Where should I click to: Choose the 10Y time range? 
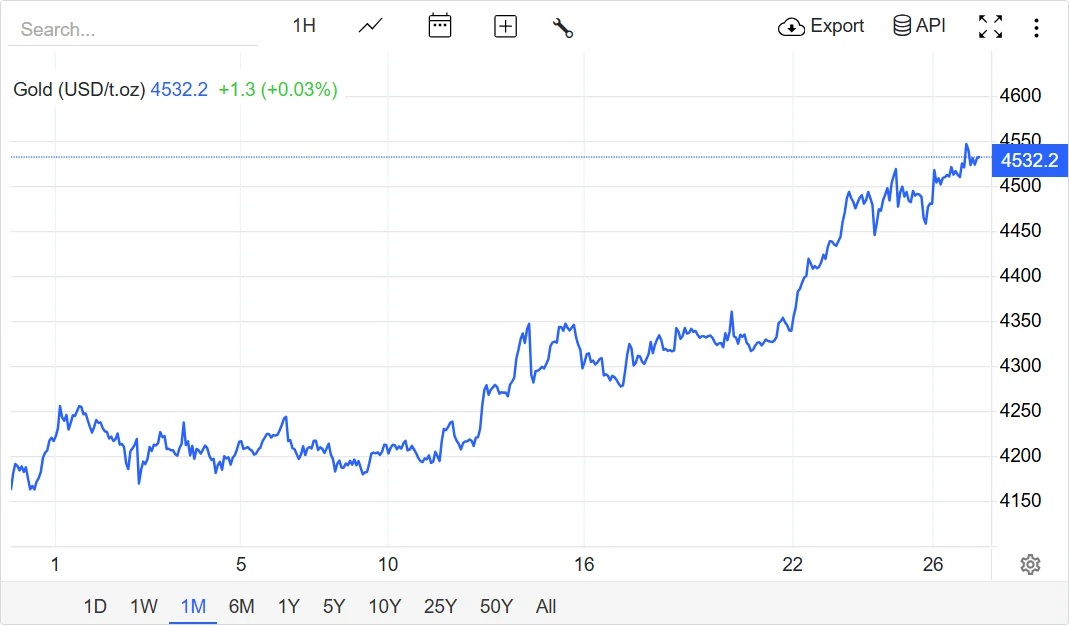pyautogui.click(x=384, y=606)
